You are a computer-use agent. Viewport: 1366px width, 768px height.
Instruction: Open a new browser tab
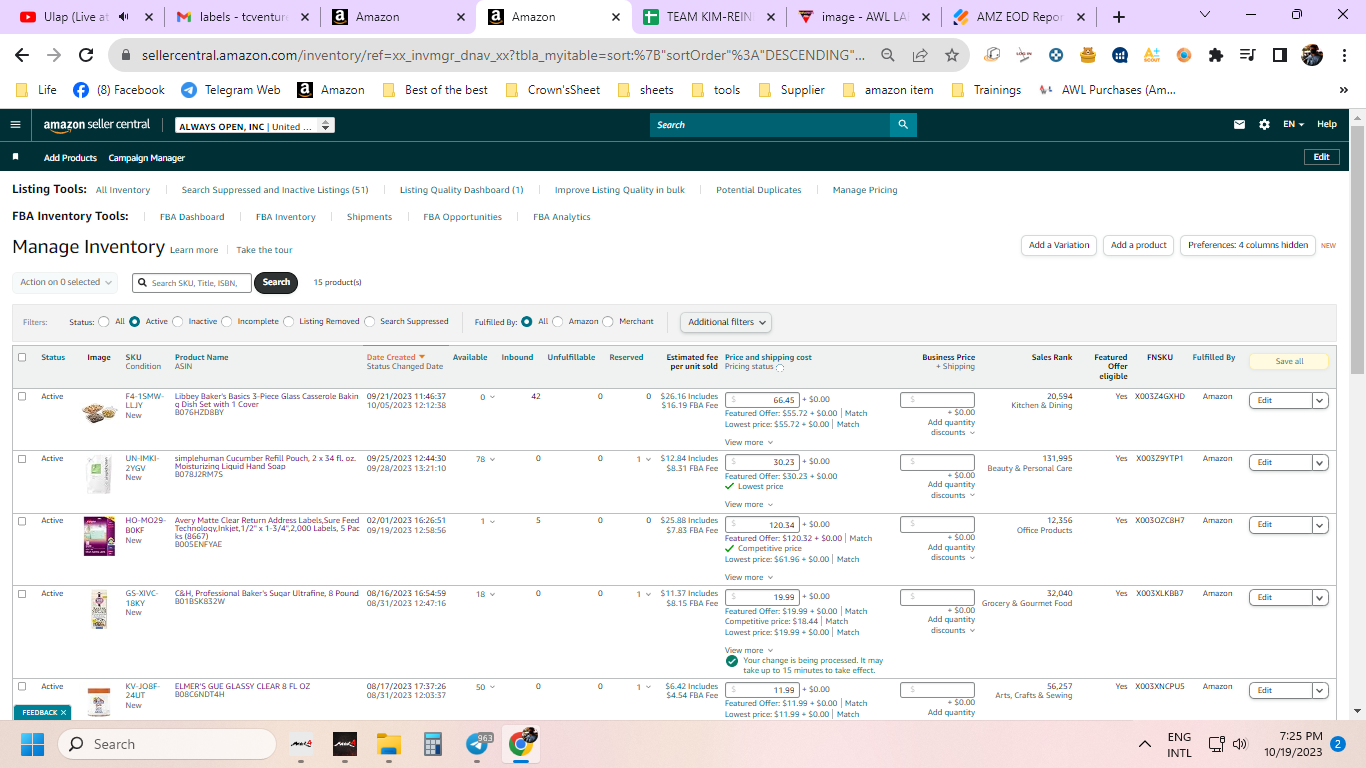tap(1119, 17)
